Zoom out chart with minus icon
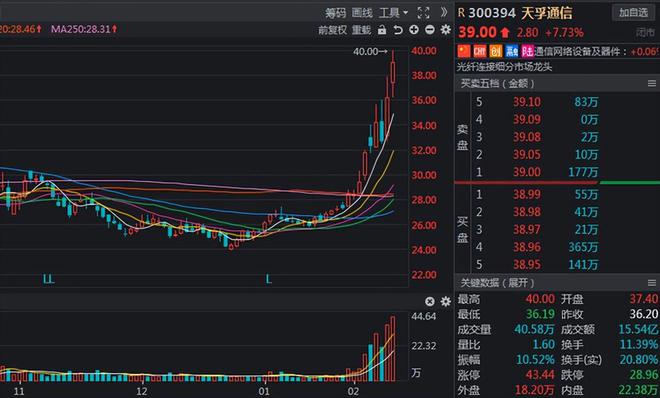 pyautogui.click(x=429, y=29)
